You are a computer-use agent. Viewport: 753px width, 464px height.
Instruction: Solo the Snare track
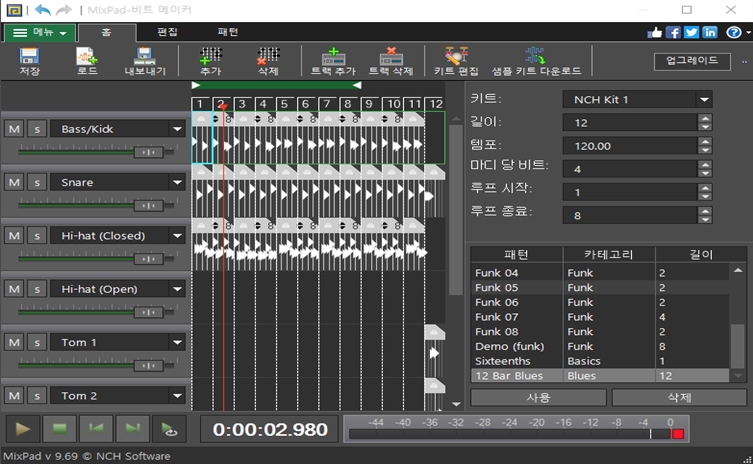pyautogui.click(x=37, y=182)
